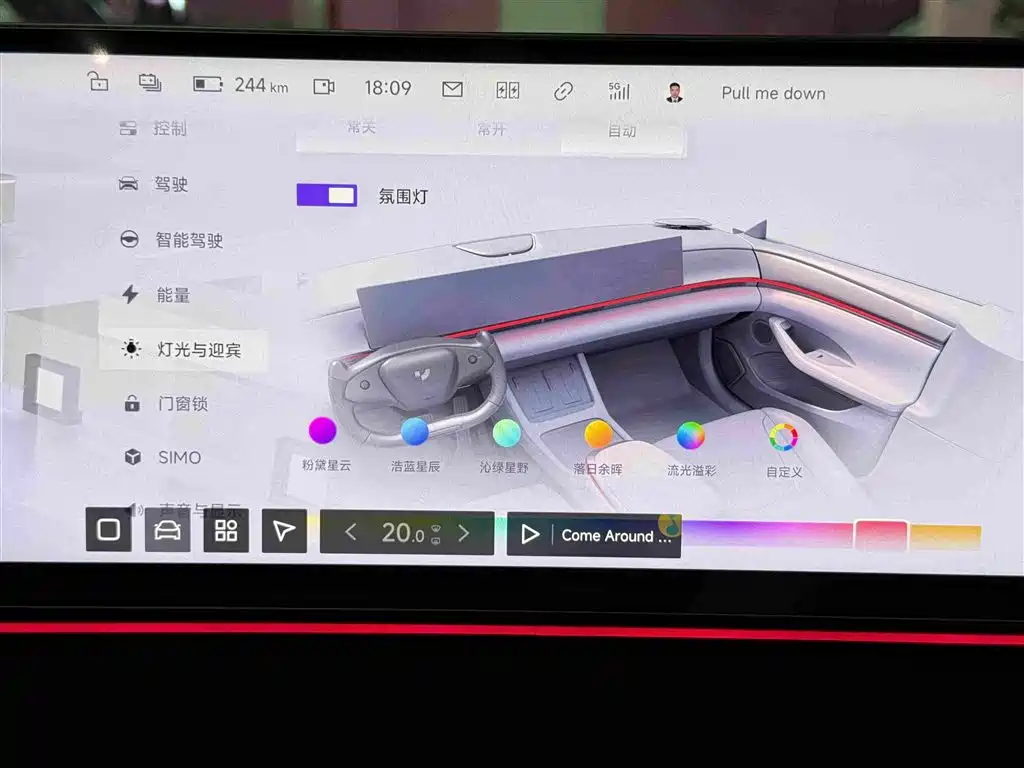Open the SIMO menu item
This screenshot has height=768, width=1024.
163,457
